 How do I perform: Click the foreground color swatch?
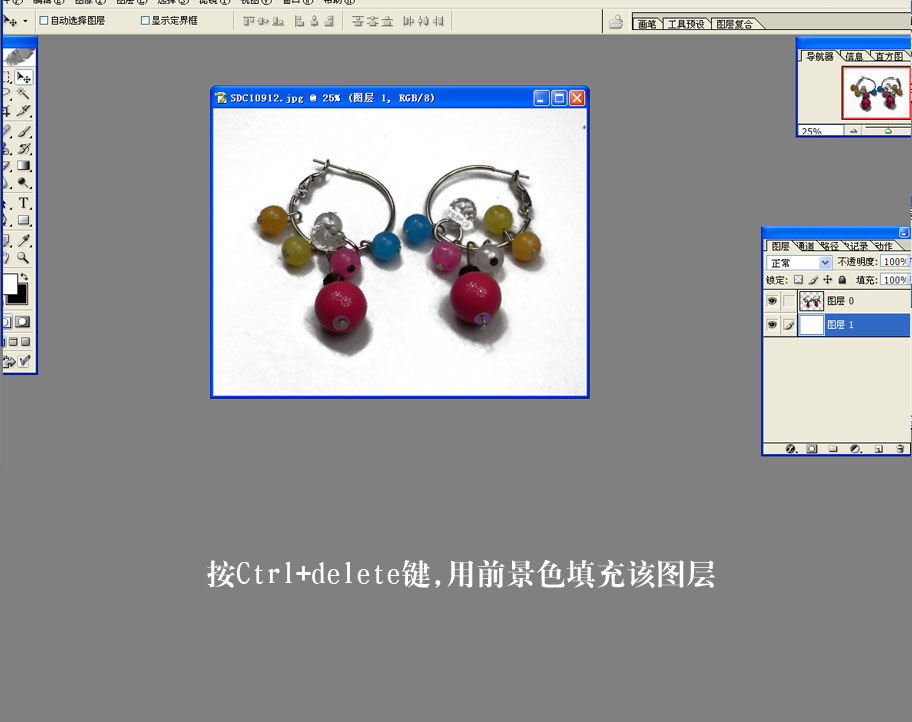click(10, 284)
